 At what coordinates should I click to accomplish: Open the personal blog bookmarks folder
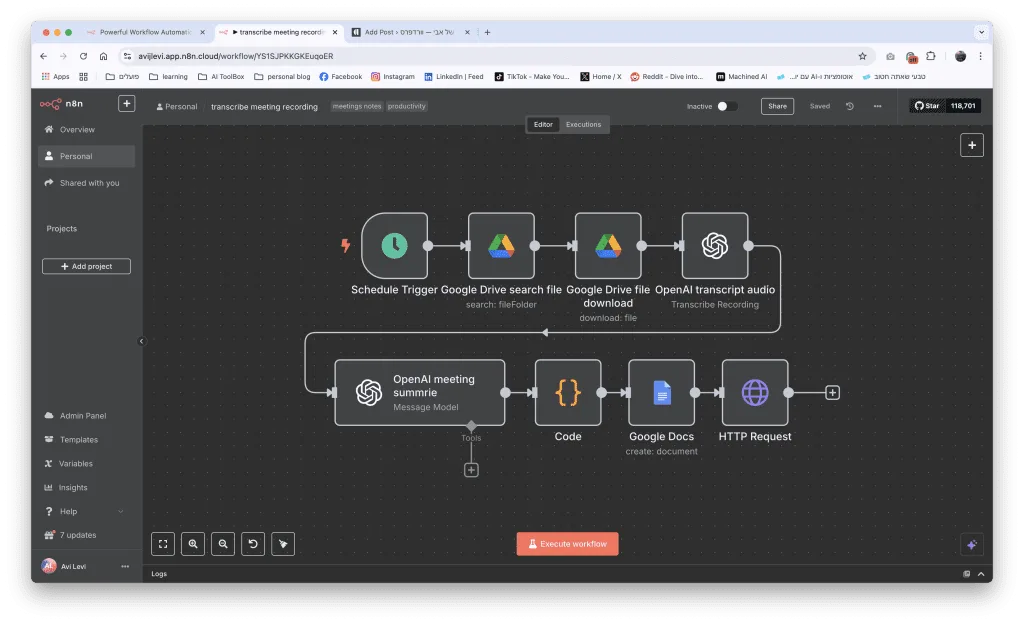[x=282, y=76]
